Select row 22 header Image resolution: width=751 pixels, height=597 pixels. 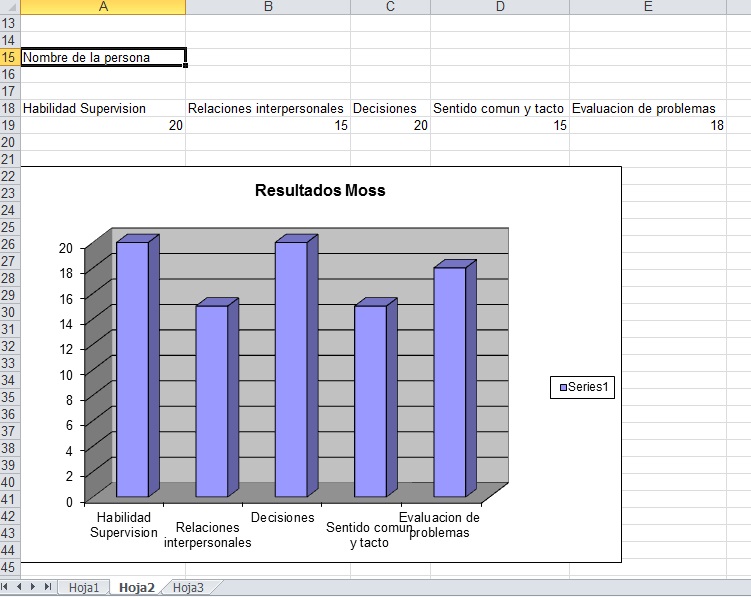9,176
